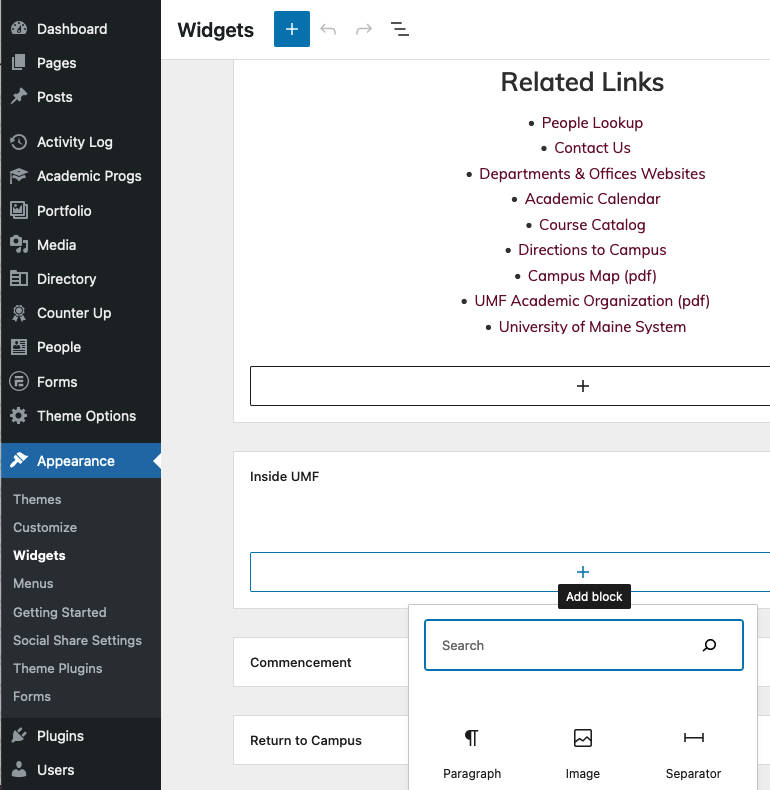Image resolution: width=770 pixels, height=790 pixels.
Task: Click the Directions to Campus link
Action: point(592,249)
